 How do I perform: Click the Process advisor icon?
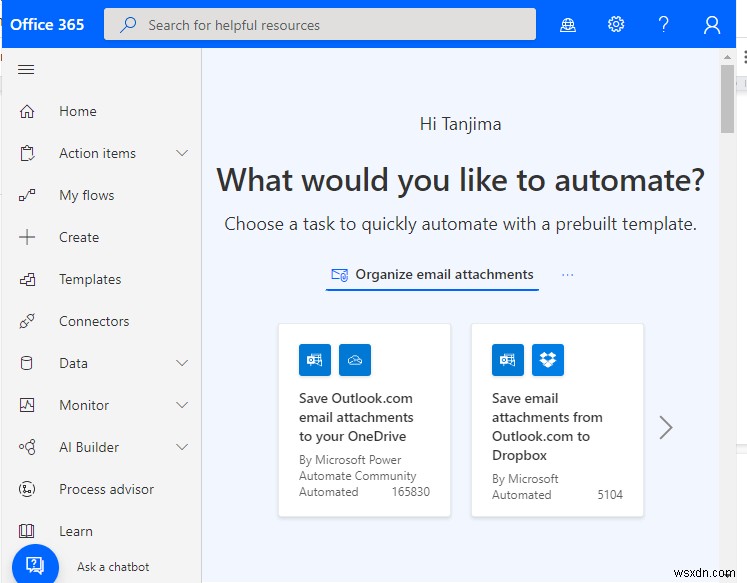(x=27, y=489)
